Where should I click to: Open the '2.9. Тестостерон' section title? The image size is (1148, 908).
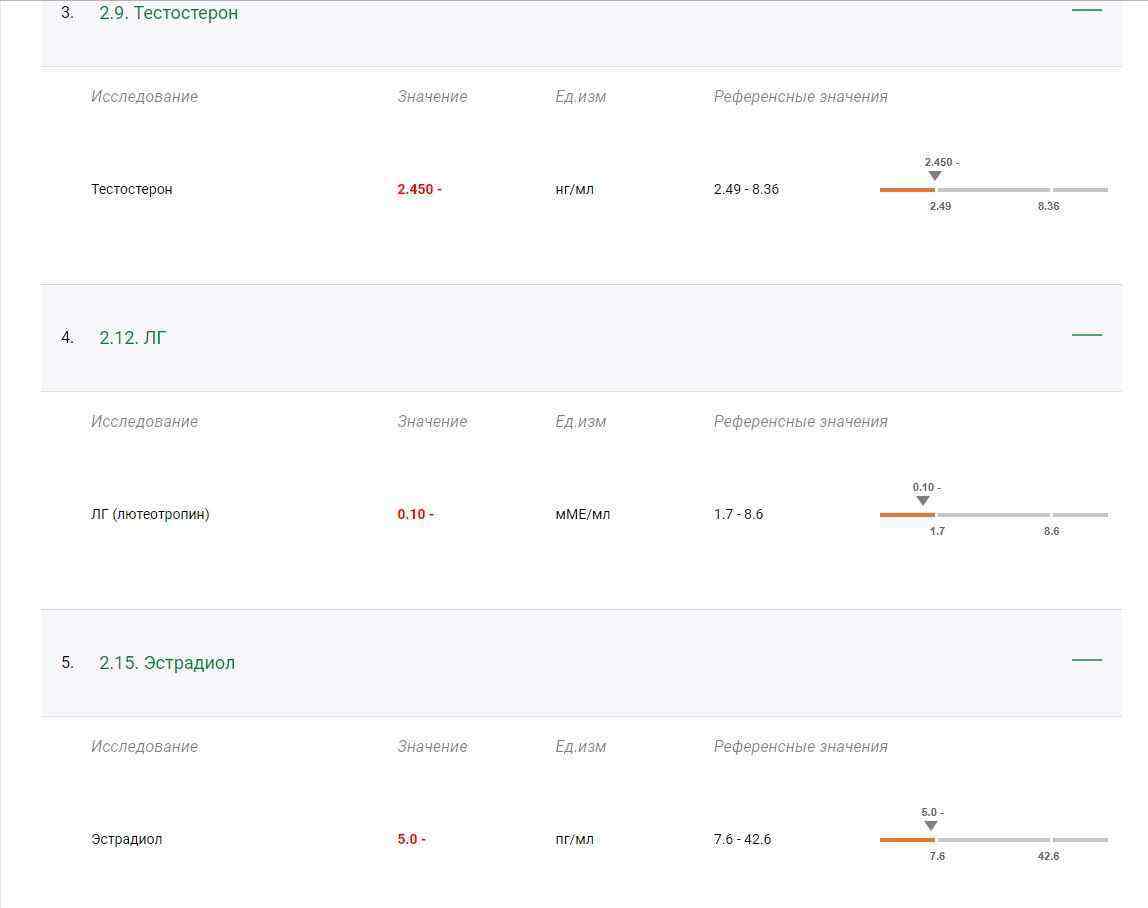tap(168, 13)
